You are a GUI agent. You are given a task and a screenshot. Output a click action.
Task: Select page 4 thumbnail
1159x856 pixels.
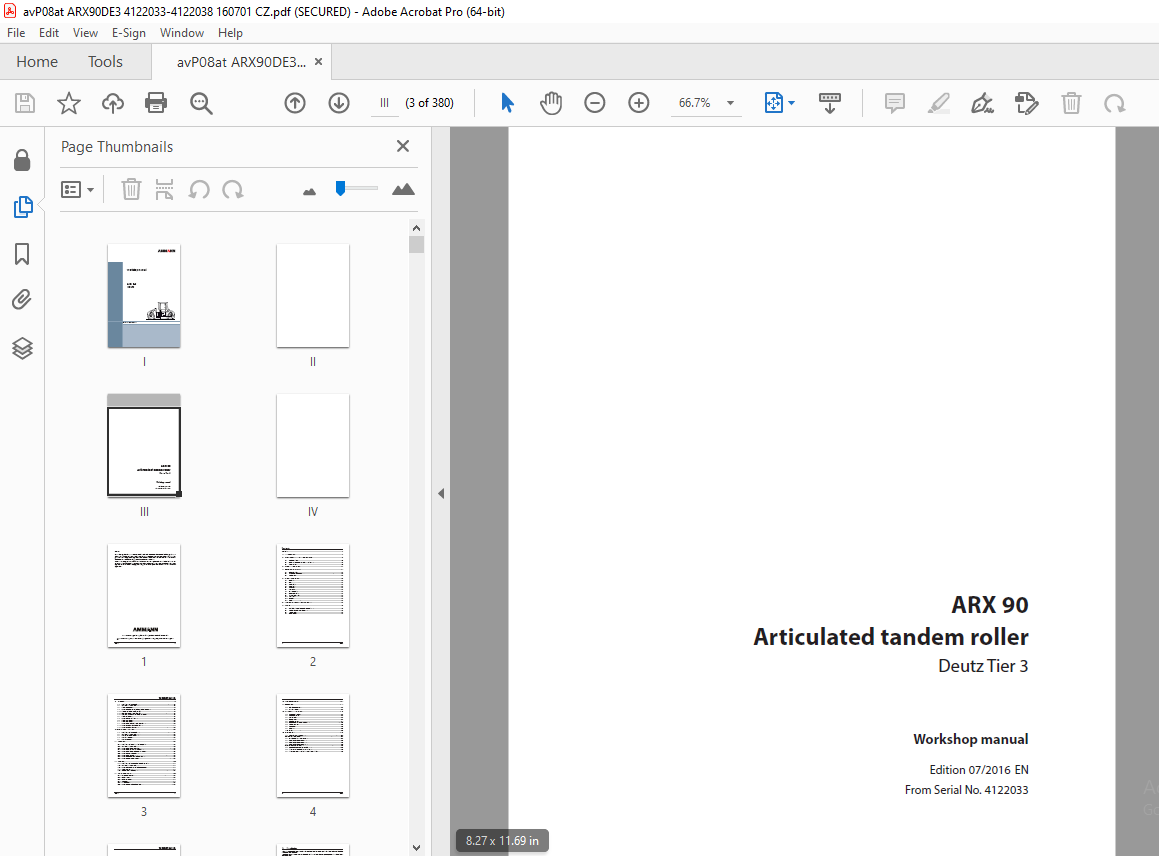pyautogui.click(x=313, y=746)
